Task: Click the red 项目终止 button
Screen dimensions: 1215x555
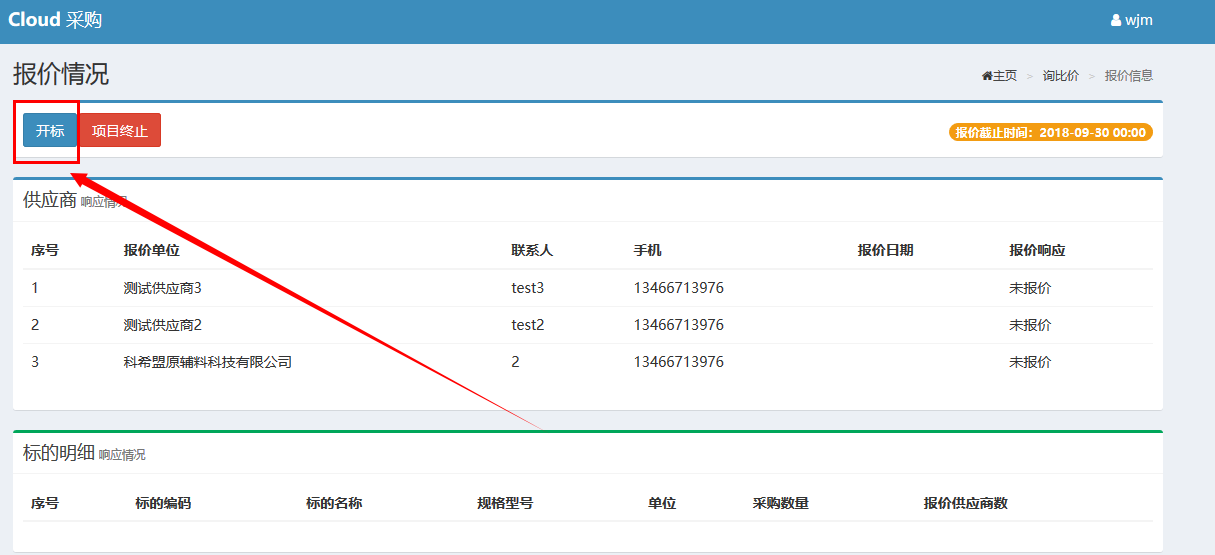Action: [119, 131]
